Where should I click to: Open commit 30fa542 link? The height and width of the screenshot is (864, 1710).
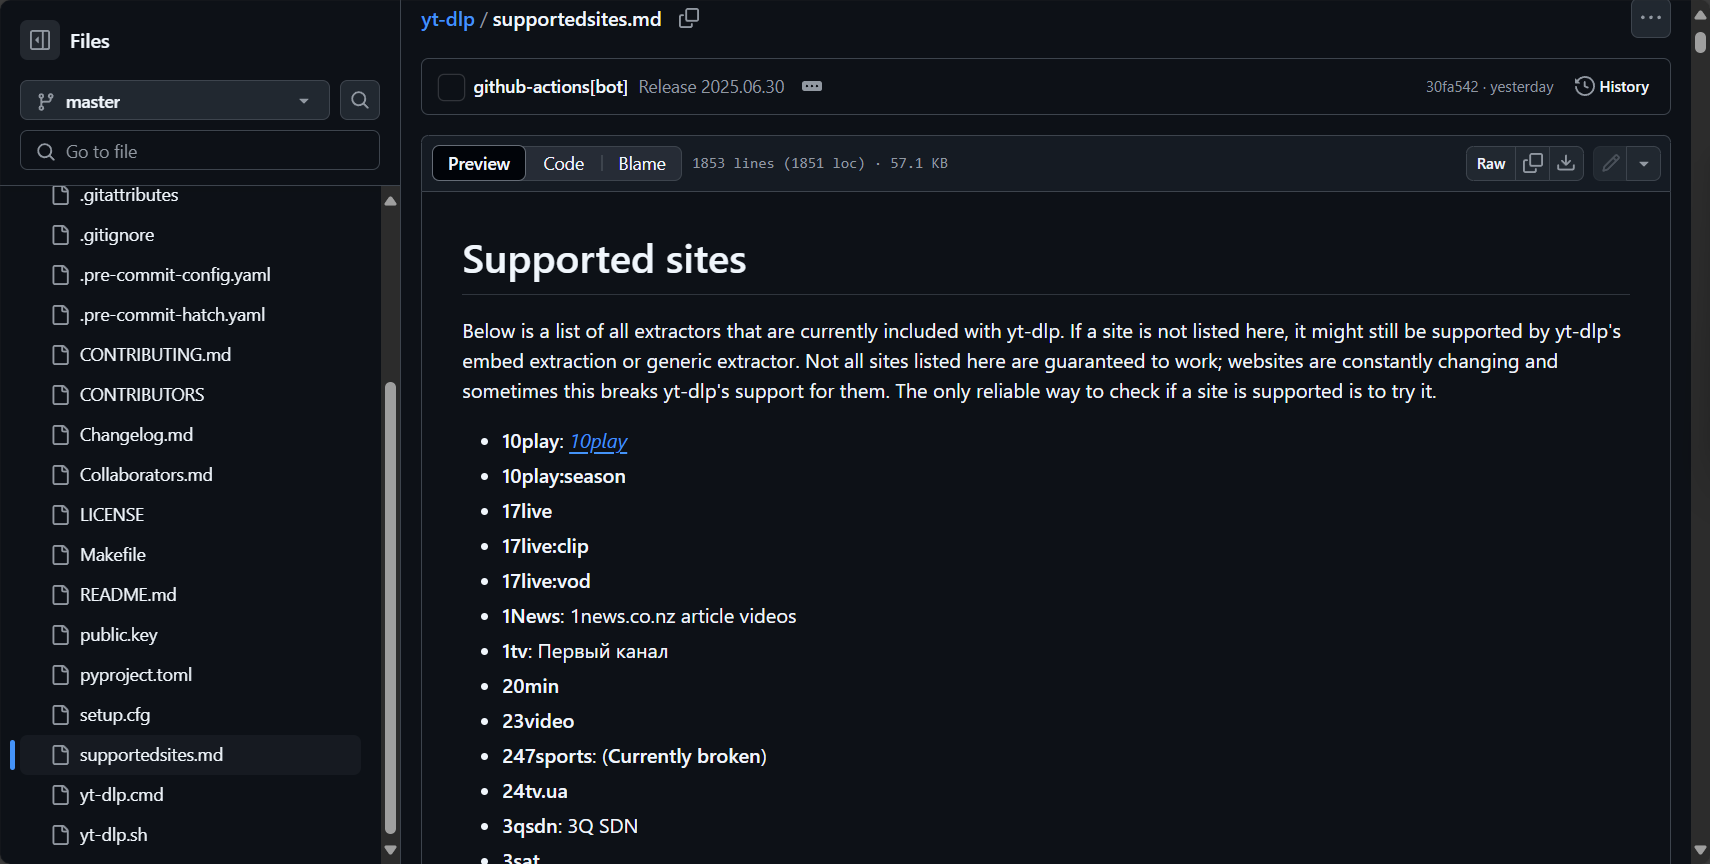coord(1451,87)
